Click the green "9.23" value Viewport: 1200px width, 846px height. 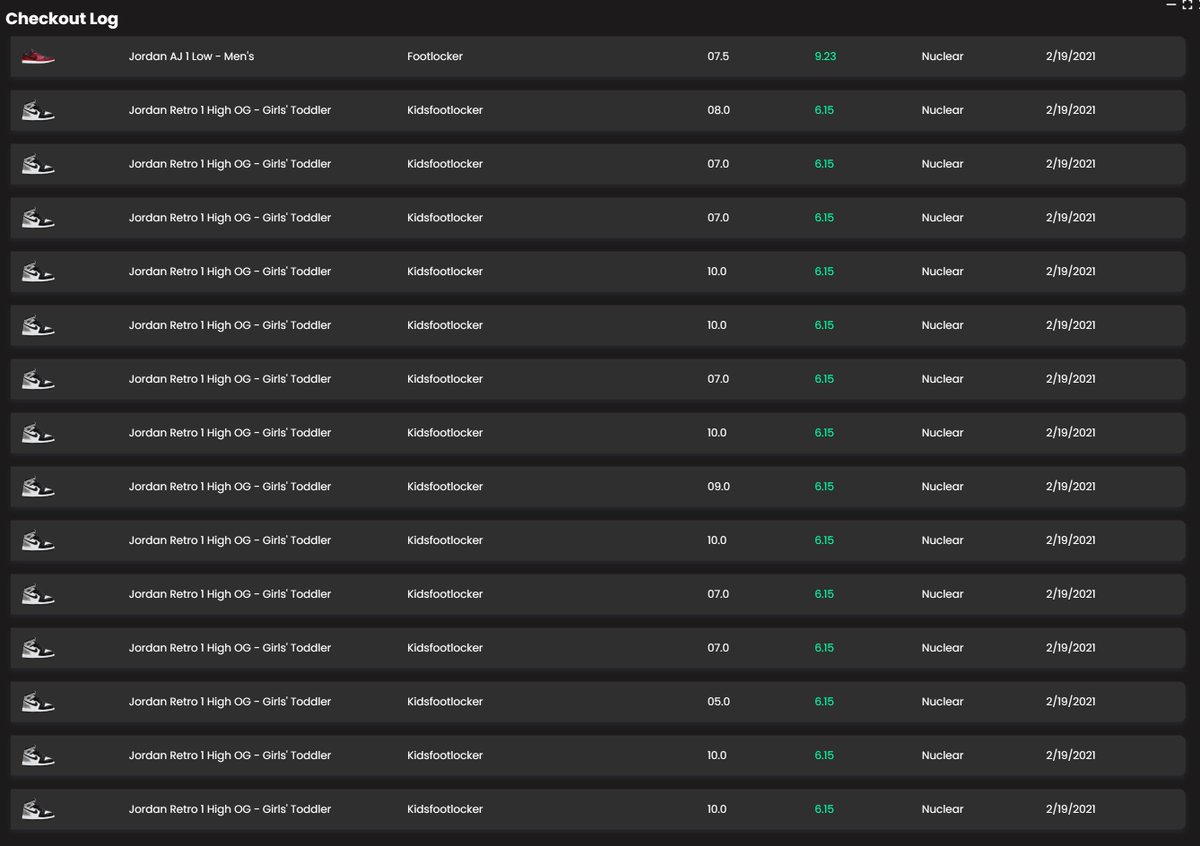pyautogui.click(x=825, y=57)
